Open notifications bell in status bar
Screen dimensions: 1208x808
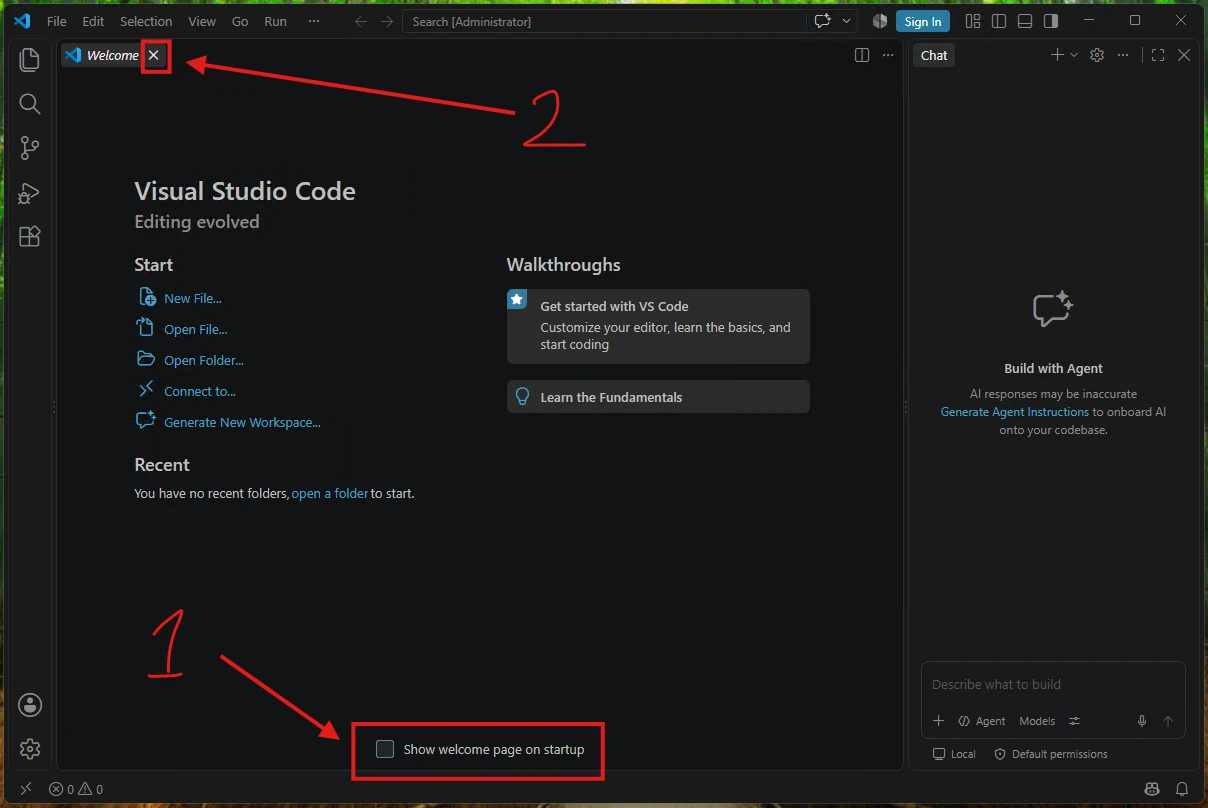(x=1182, y=789)
